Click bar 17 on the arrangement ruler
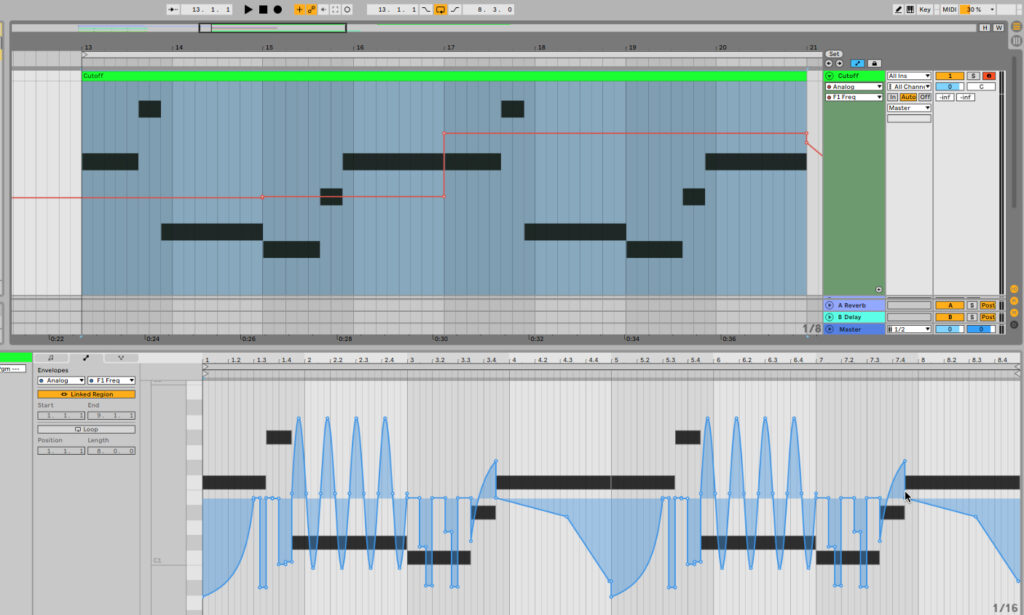1024x615 pixels. click(x=449, y=47)
